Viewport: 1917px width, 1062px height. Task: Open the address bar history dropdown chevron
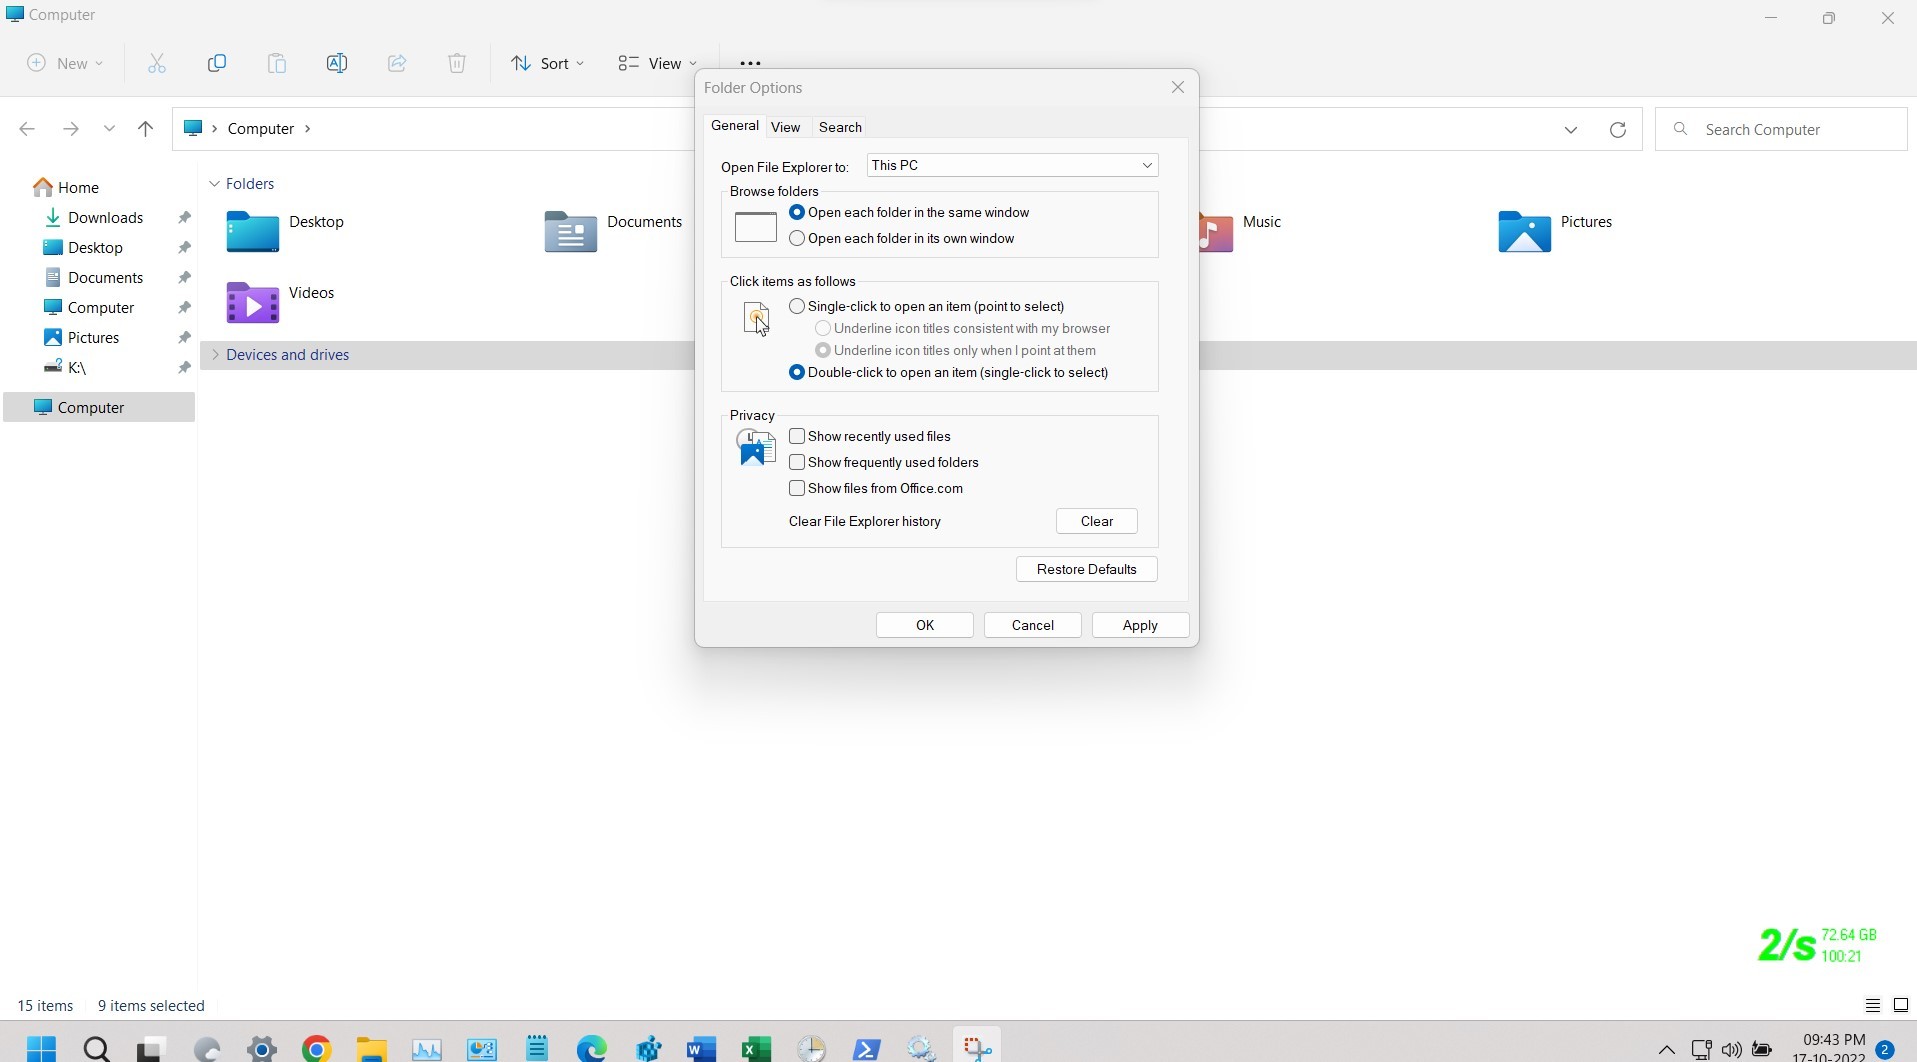(x=1571, y=129)
